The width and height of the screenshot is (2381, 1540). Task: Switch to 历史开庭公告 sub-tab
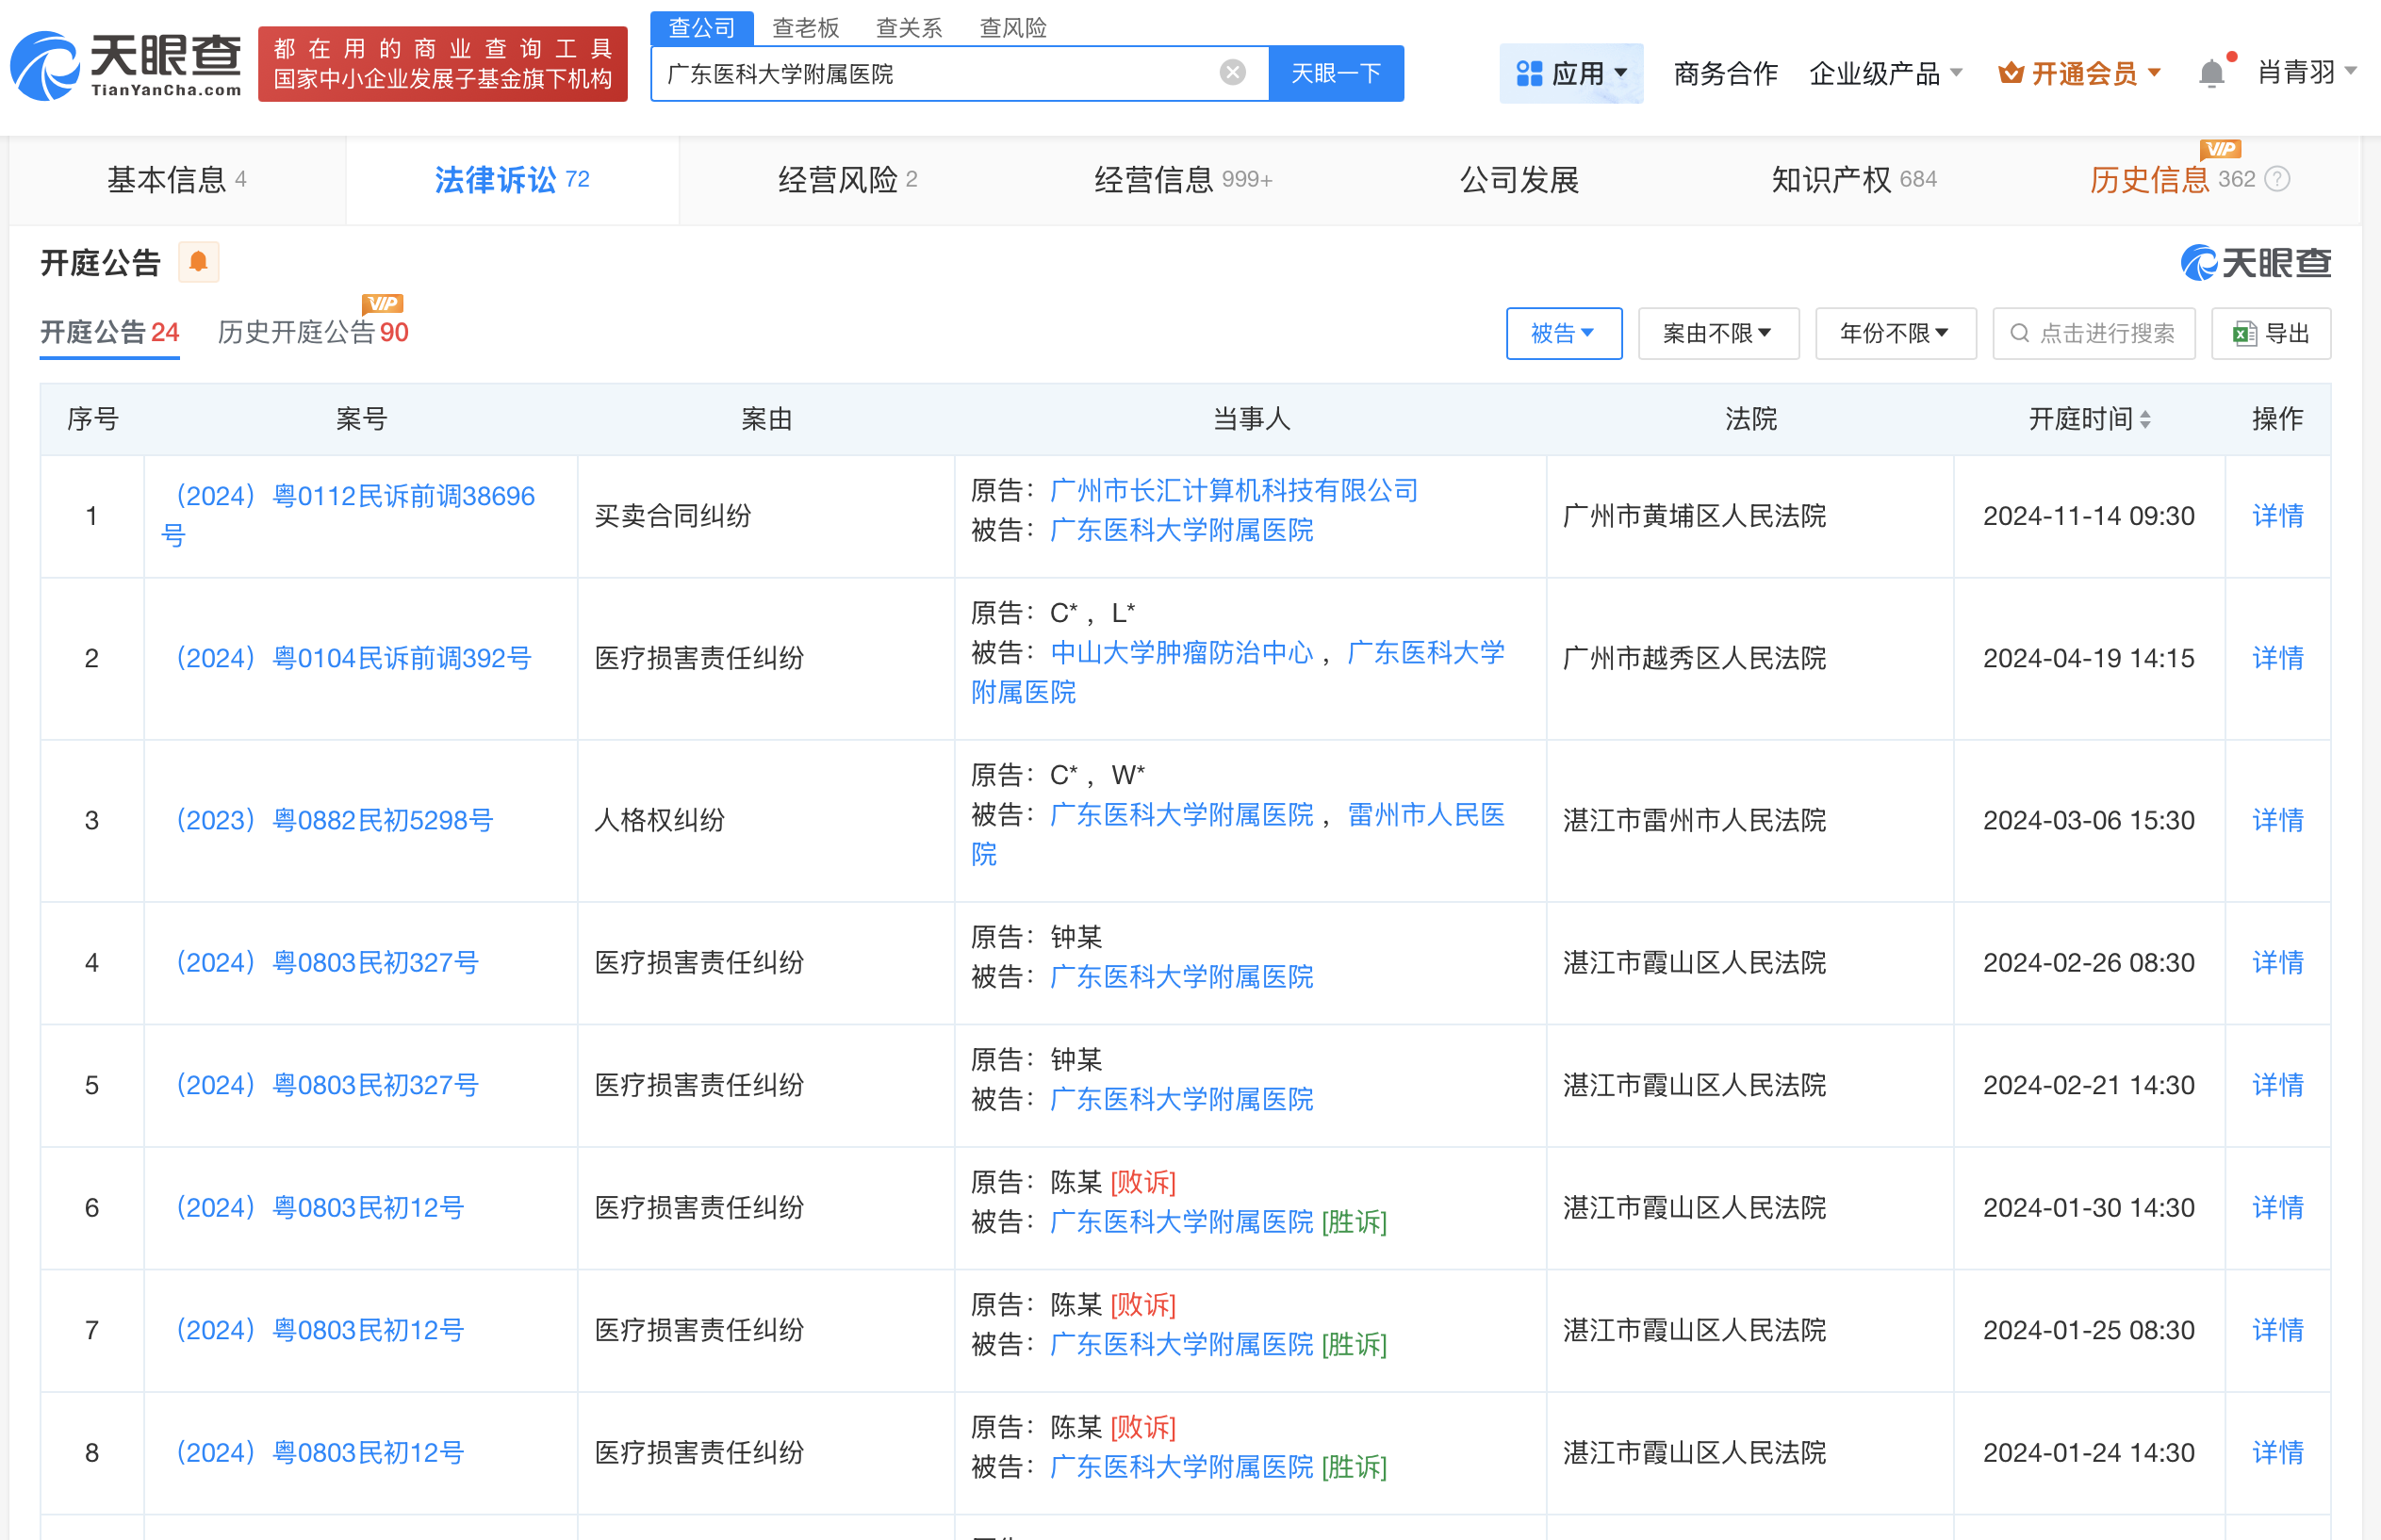(312, 333)
